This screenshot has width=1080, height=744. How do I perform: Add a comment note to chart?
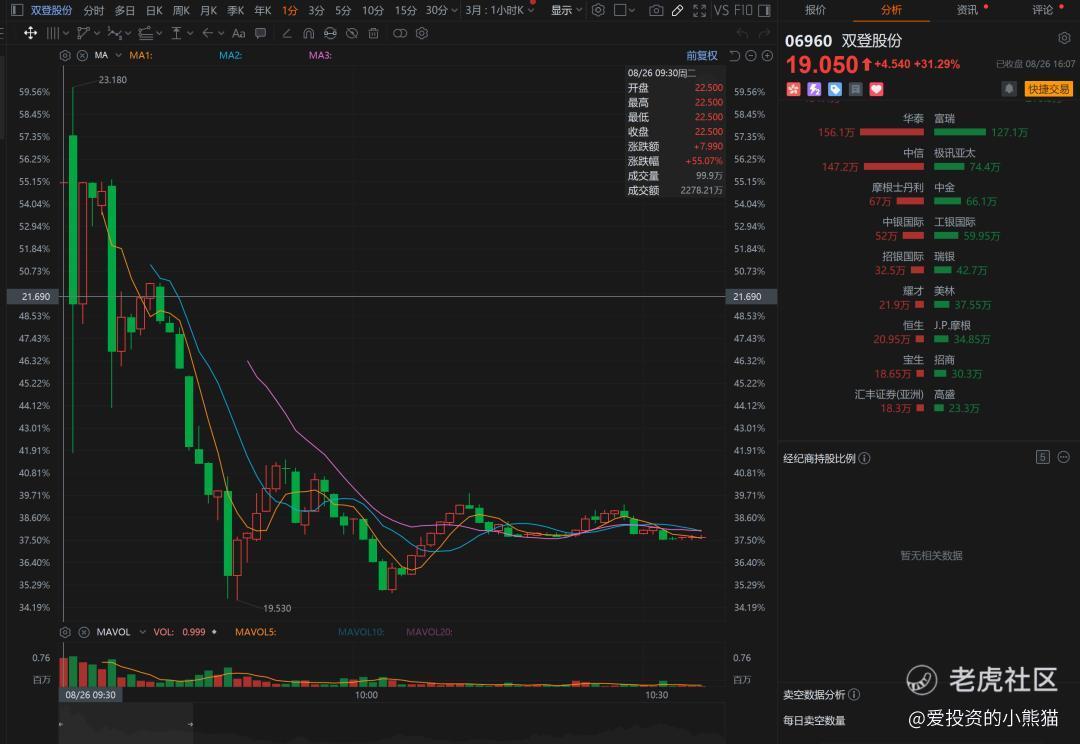[x=260, y=33]
